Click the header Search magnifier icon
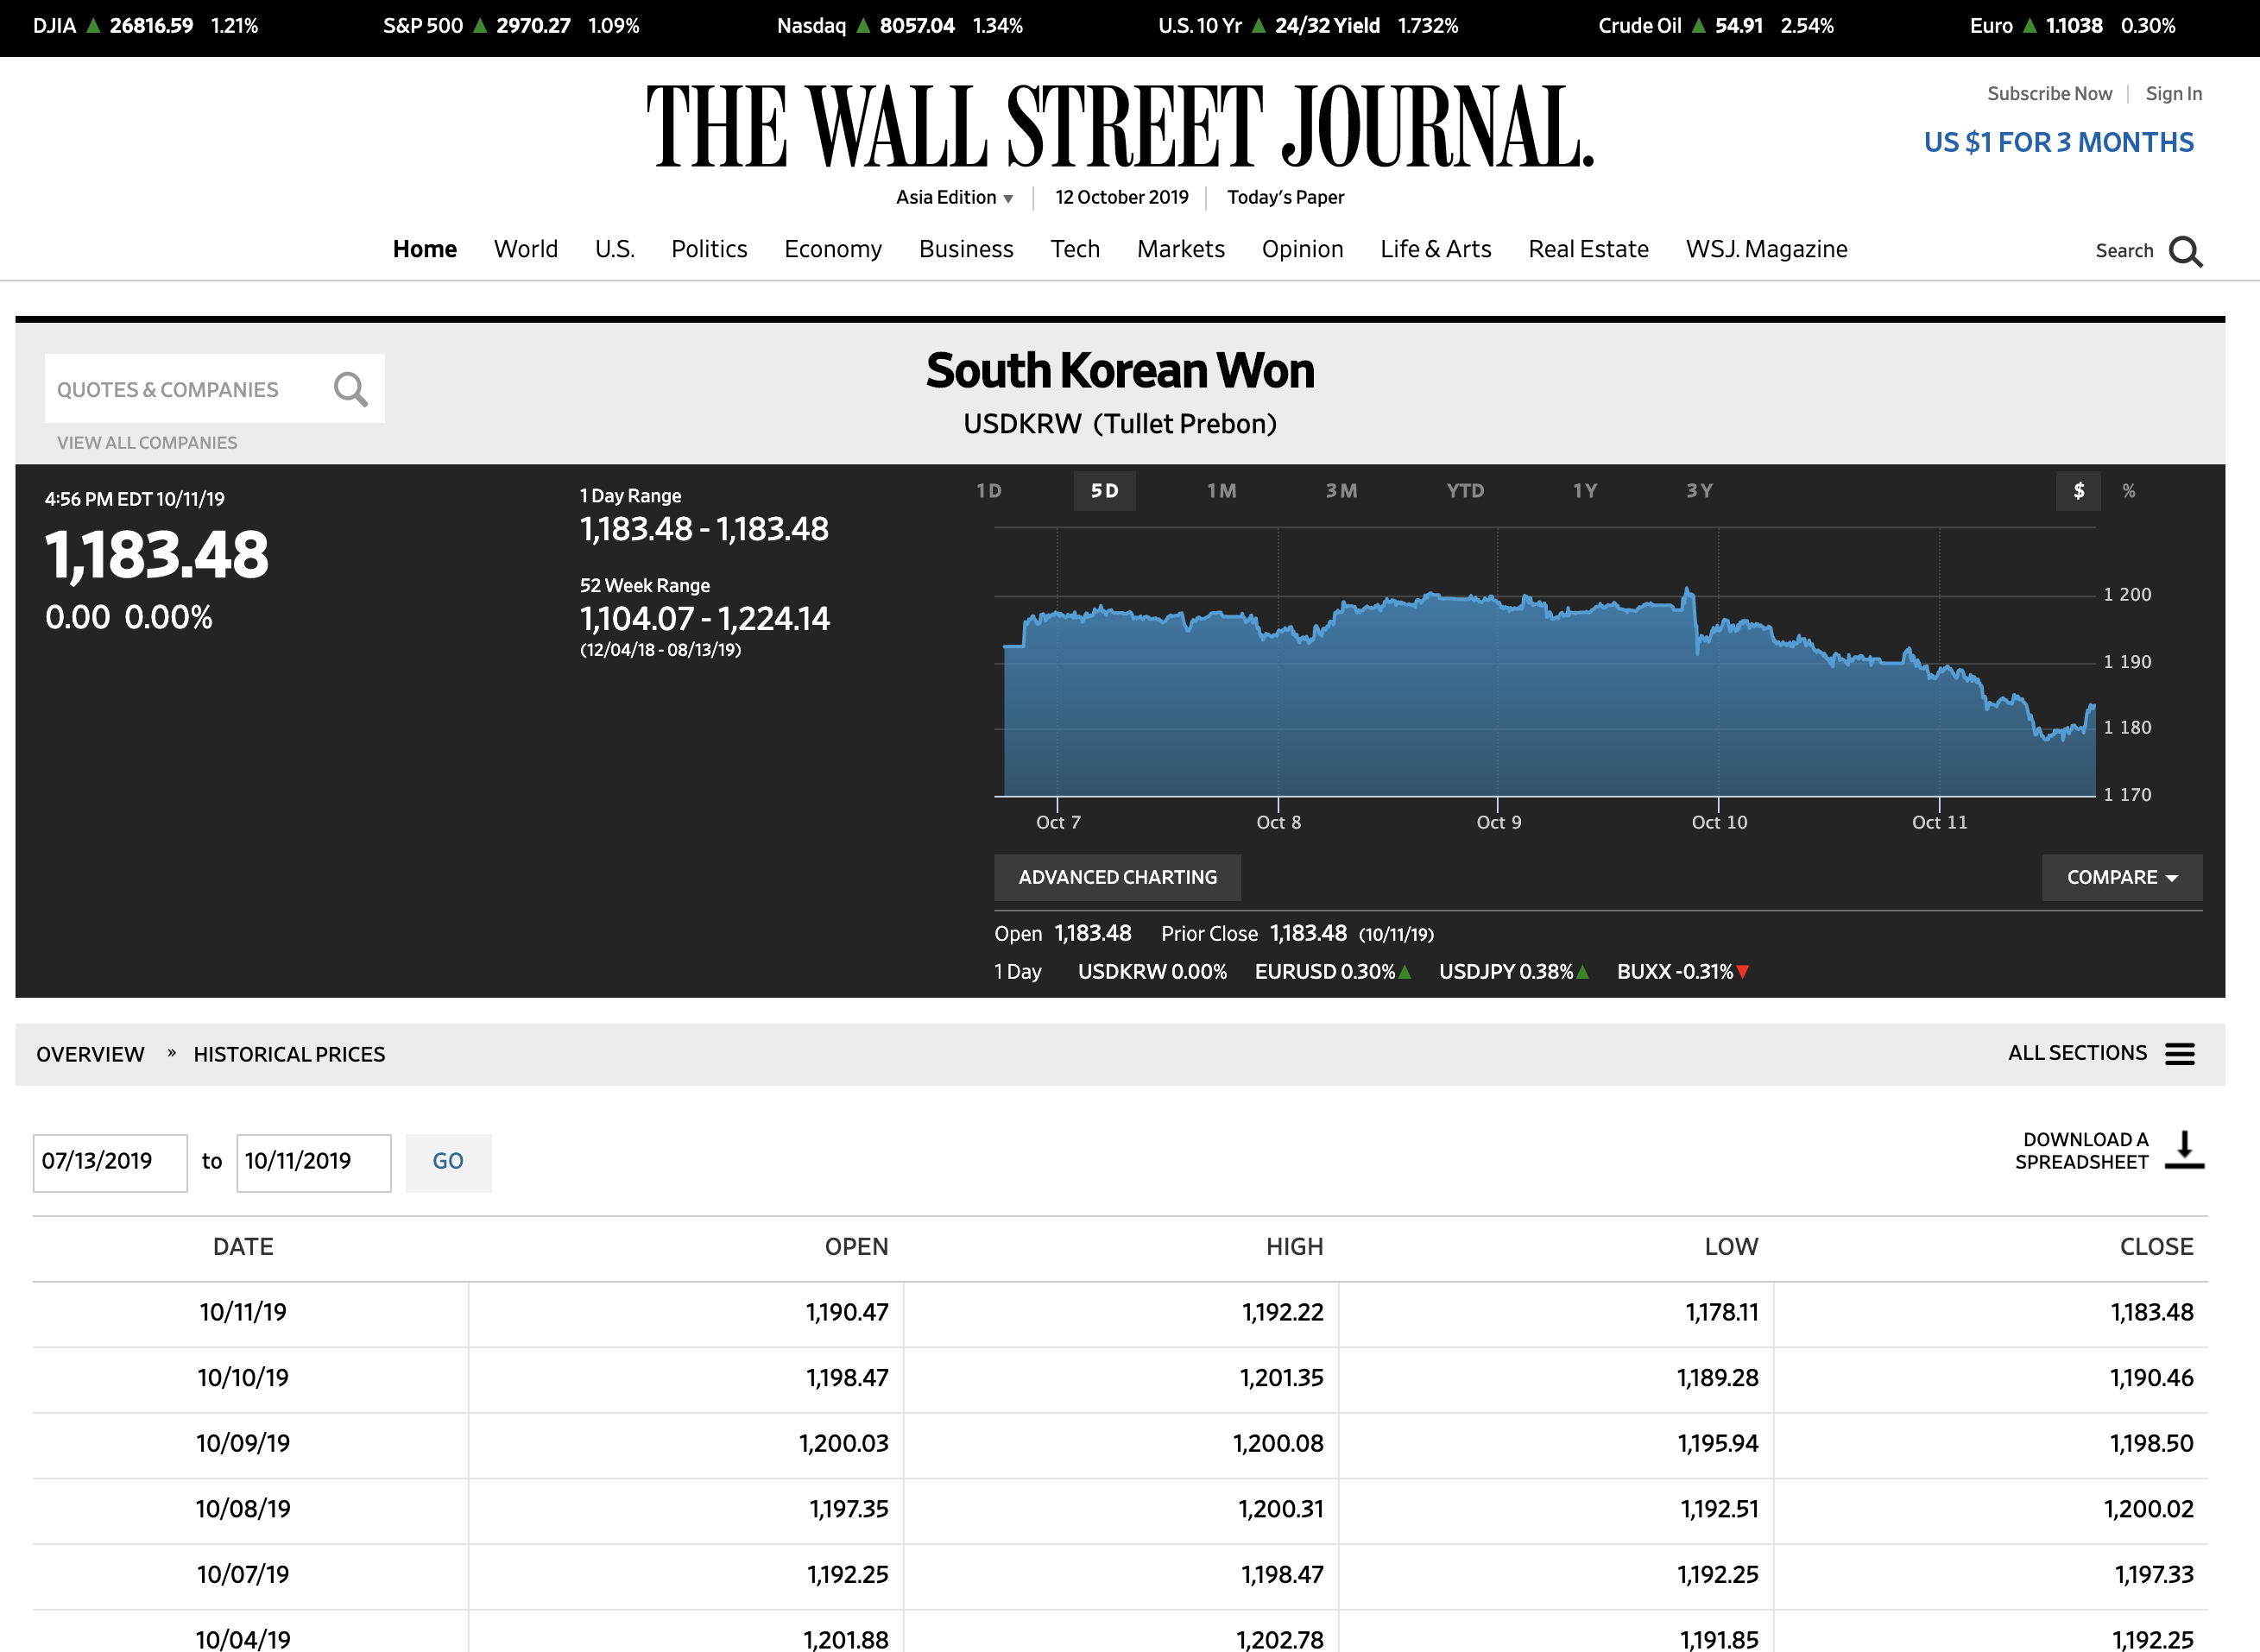Screen dimensions: 2260x1652 coord(2185,251)
